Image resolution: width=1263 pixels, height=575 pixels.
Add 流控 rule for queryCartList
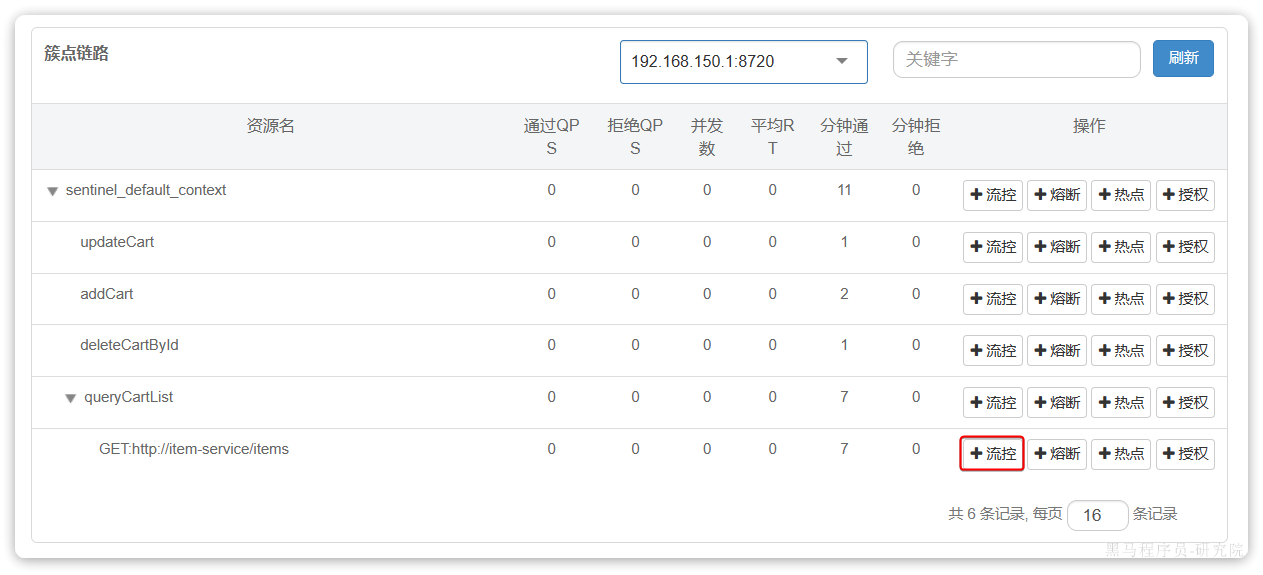pyautogui.click(x=992, y=403)
